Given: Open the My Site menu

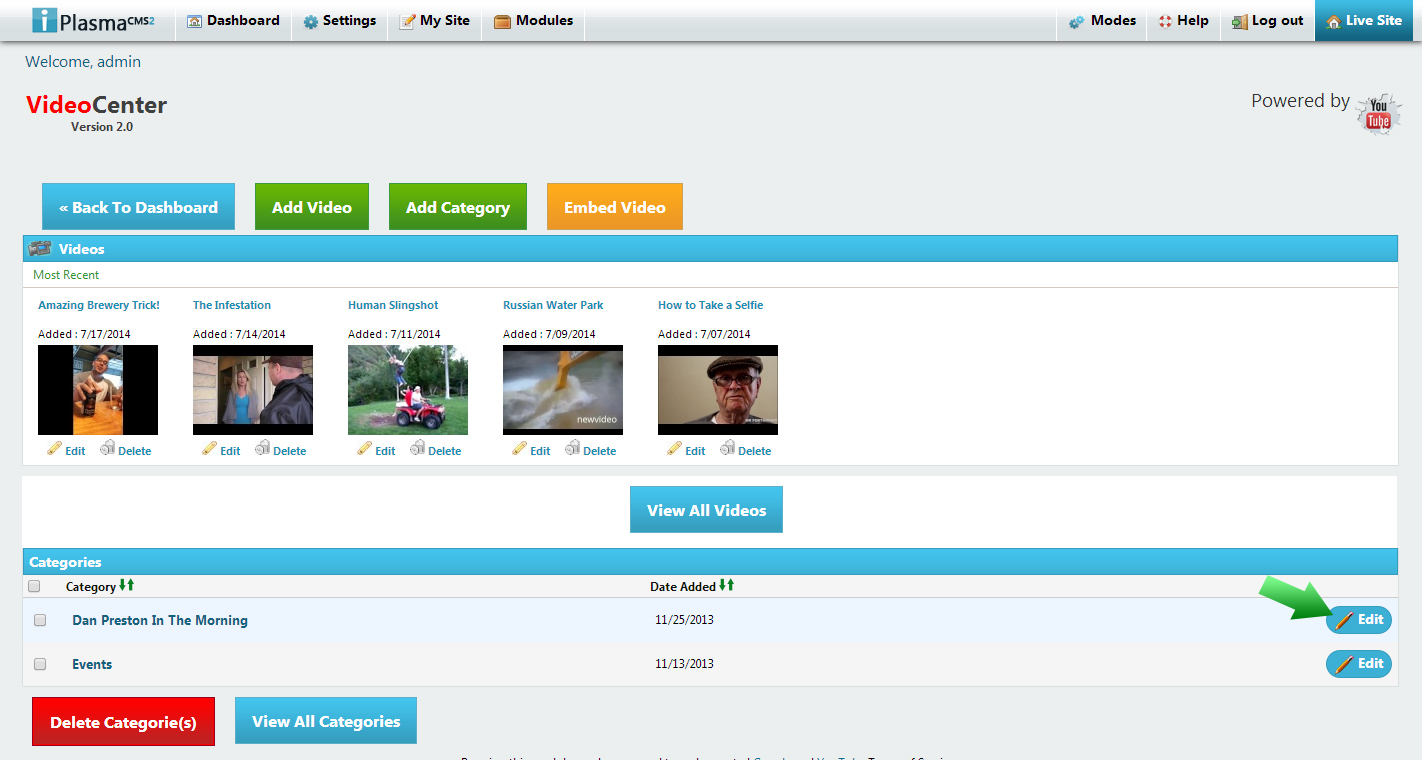Looking at the screenshot, I should click(x=434, y=20).
